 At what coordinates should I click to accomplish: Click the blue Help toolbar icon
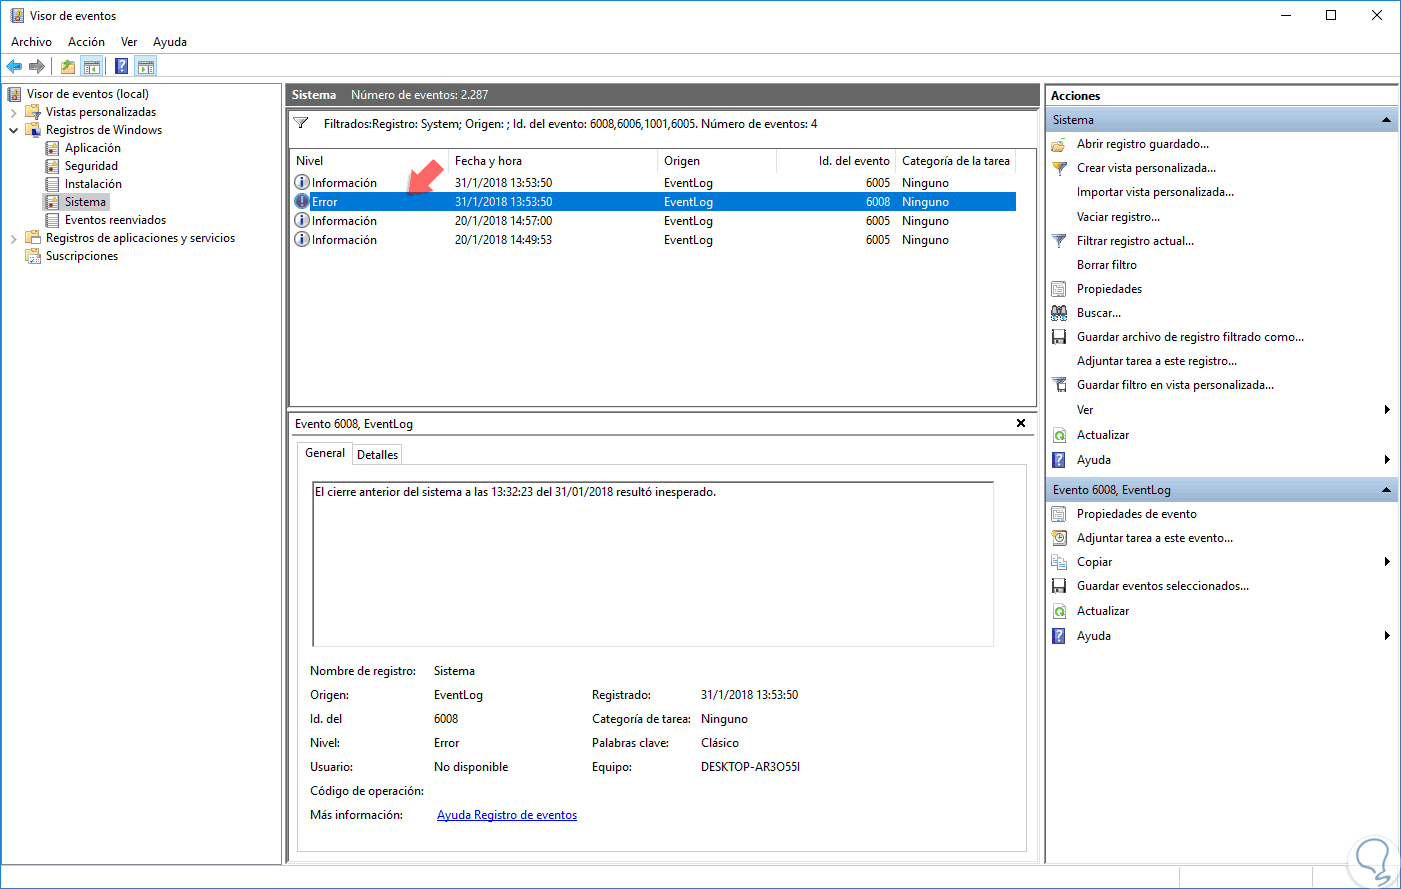[x=121, y=67]
